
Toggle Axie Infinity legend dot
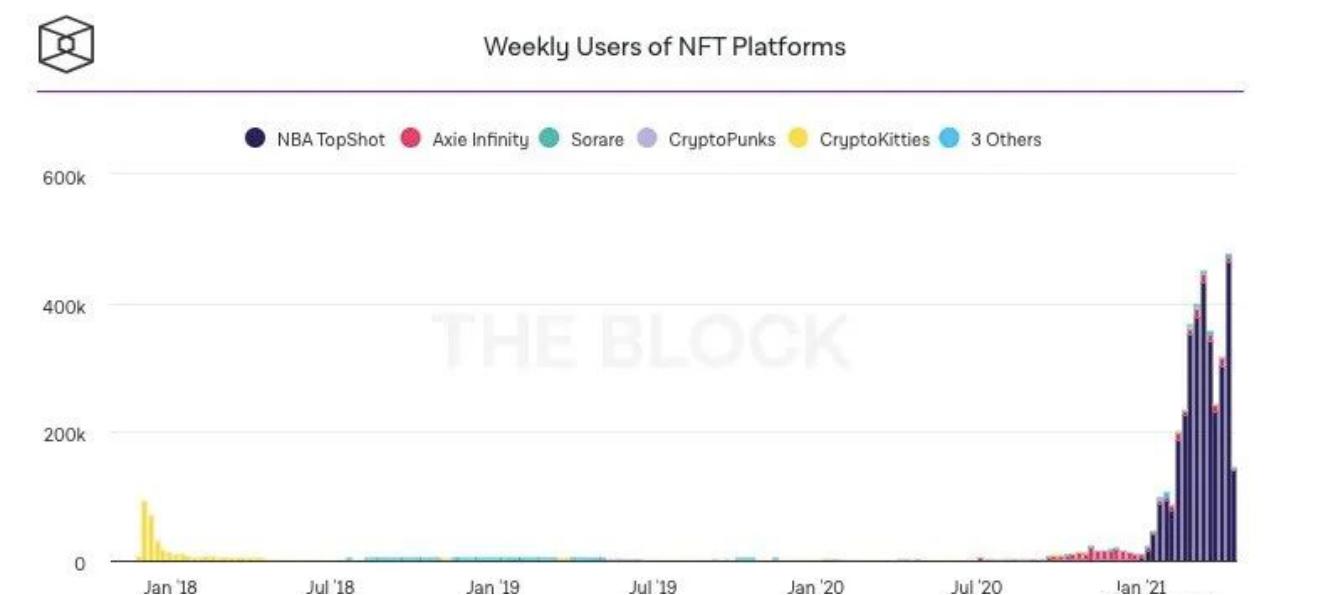410,139
